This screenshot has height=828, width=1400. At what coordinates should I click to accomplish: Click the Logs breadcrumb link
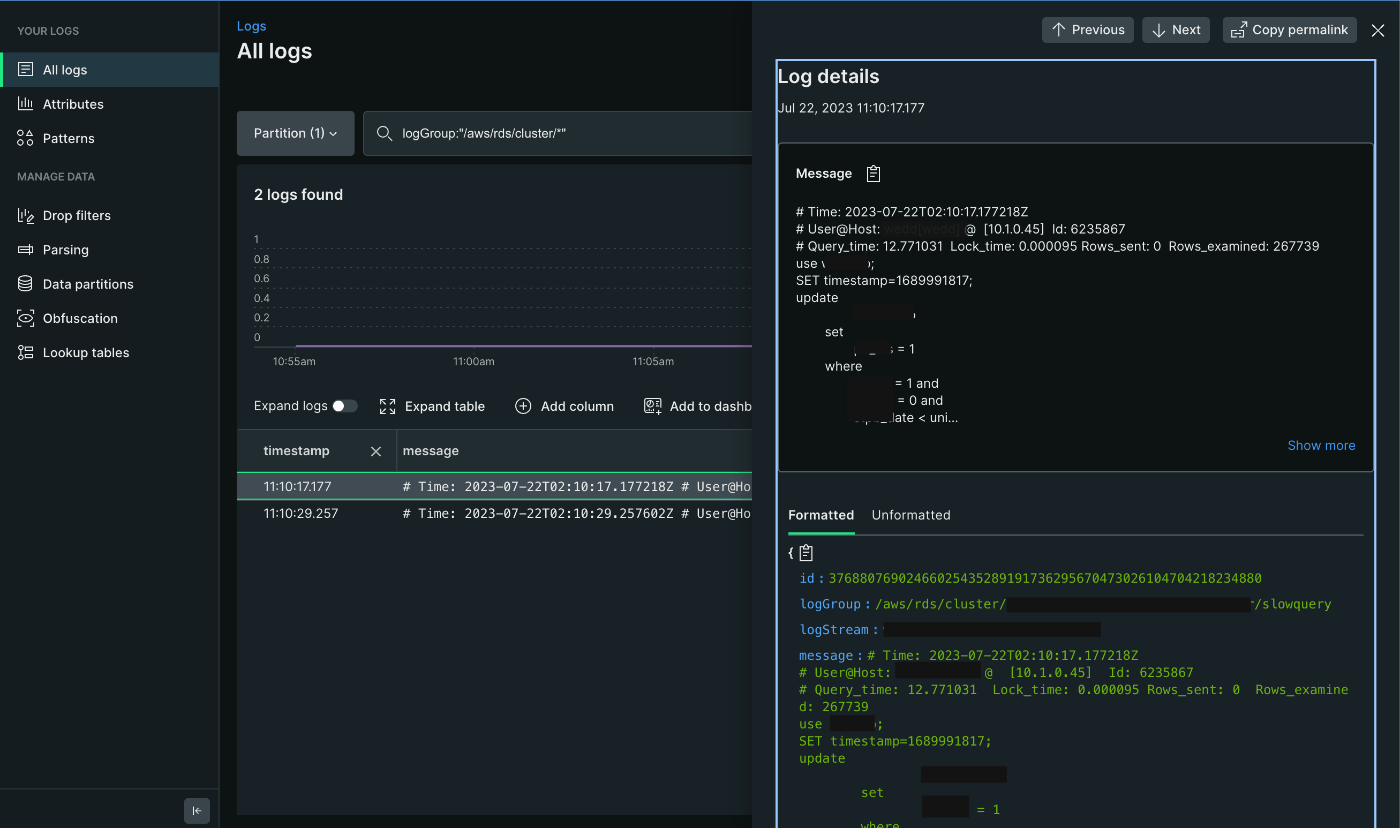(x=252, y=26)
